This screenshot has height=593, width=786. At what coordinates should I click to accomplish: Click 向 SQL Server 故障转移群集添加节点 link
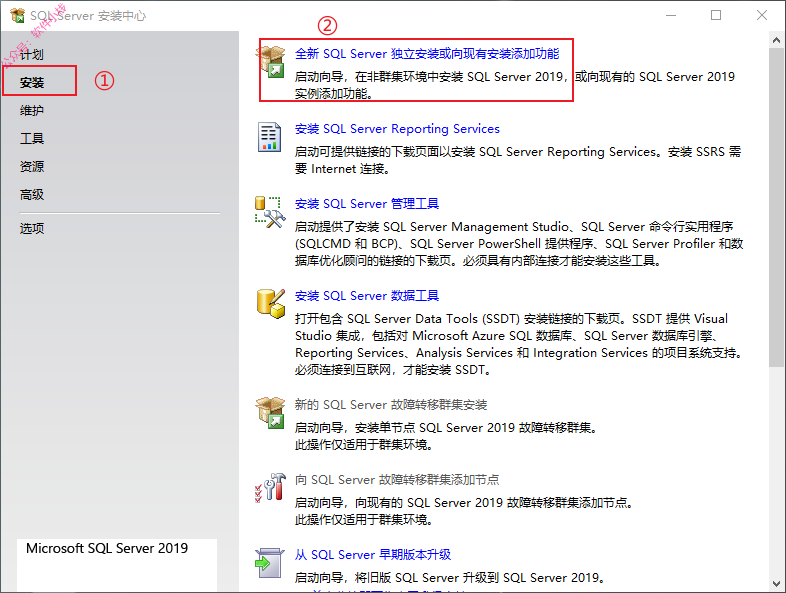pos(397,480)
